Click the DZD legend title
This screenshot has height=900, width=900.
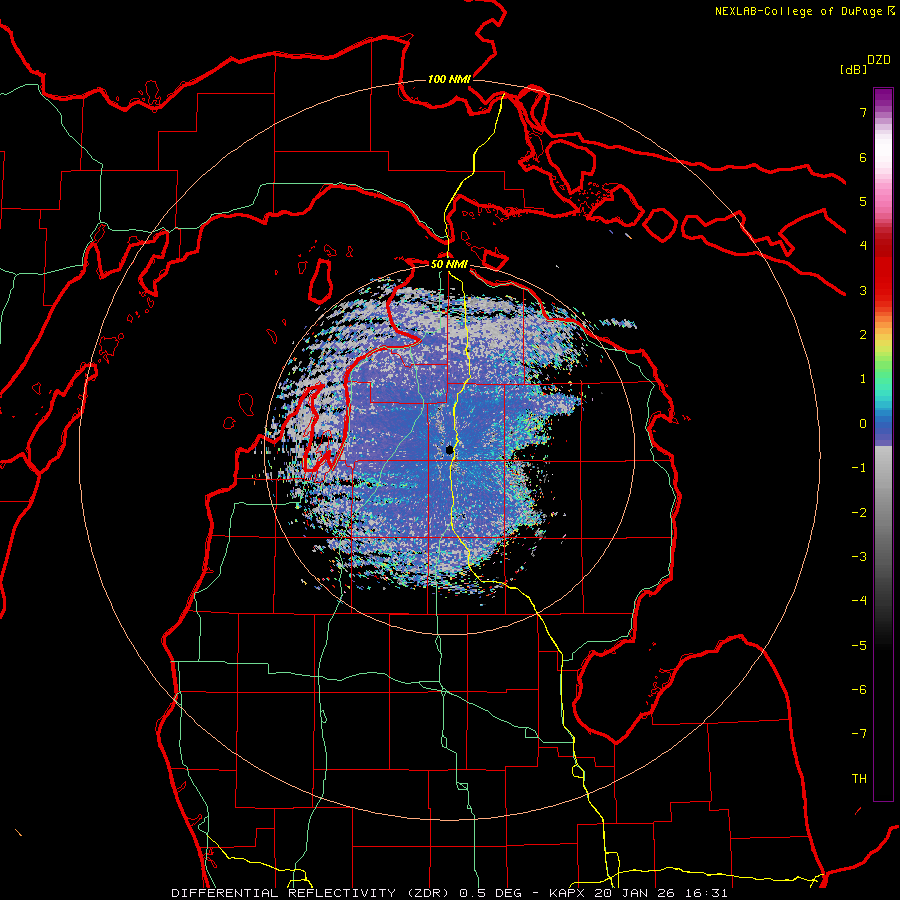[x=879, y=60]
